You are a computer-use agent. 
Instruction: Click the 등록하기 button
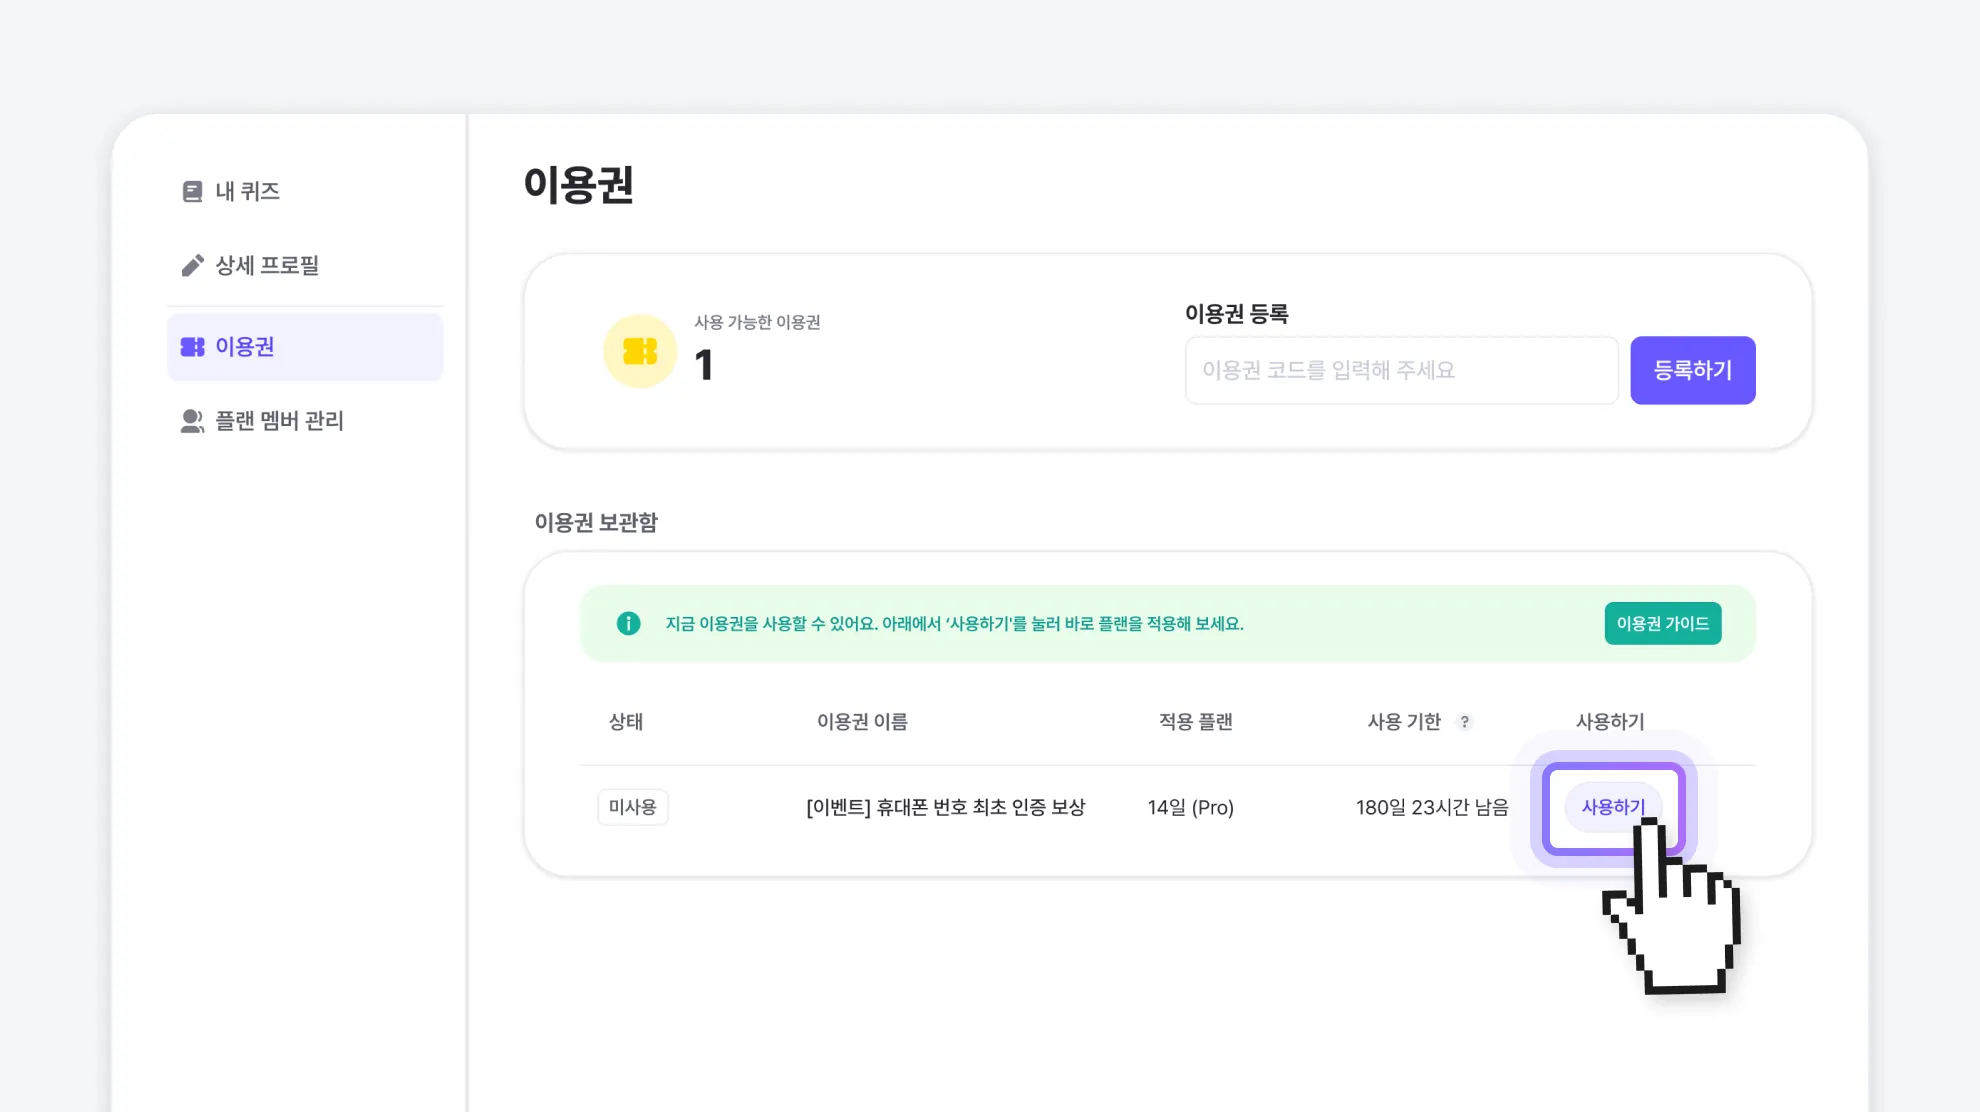[1692, 370]
